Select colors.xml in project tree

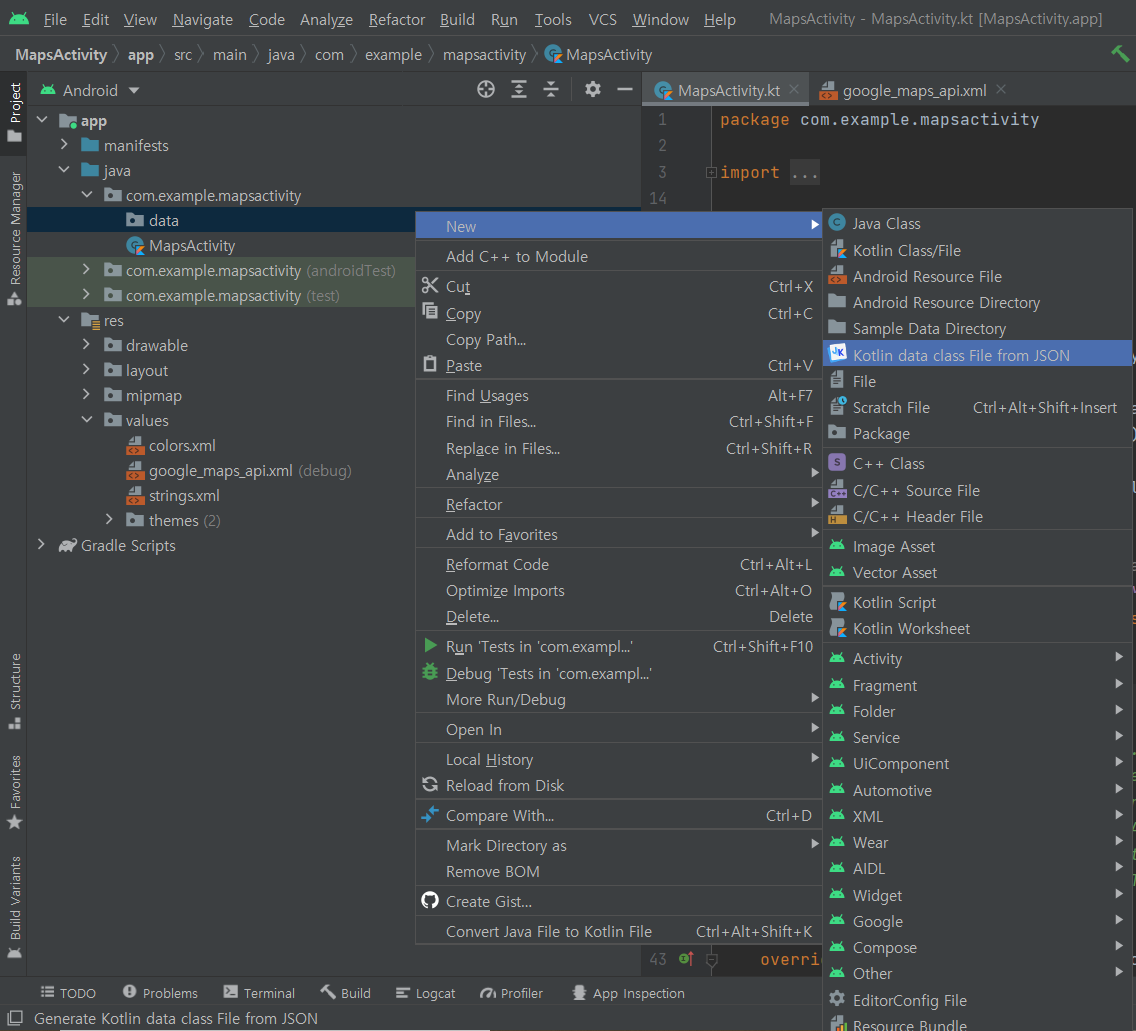click(172, 446)
